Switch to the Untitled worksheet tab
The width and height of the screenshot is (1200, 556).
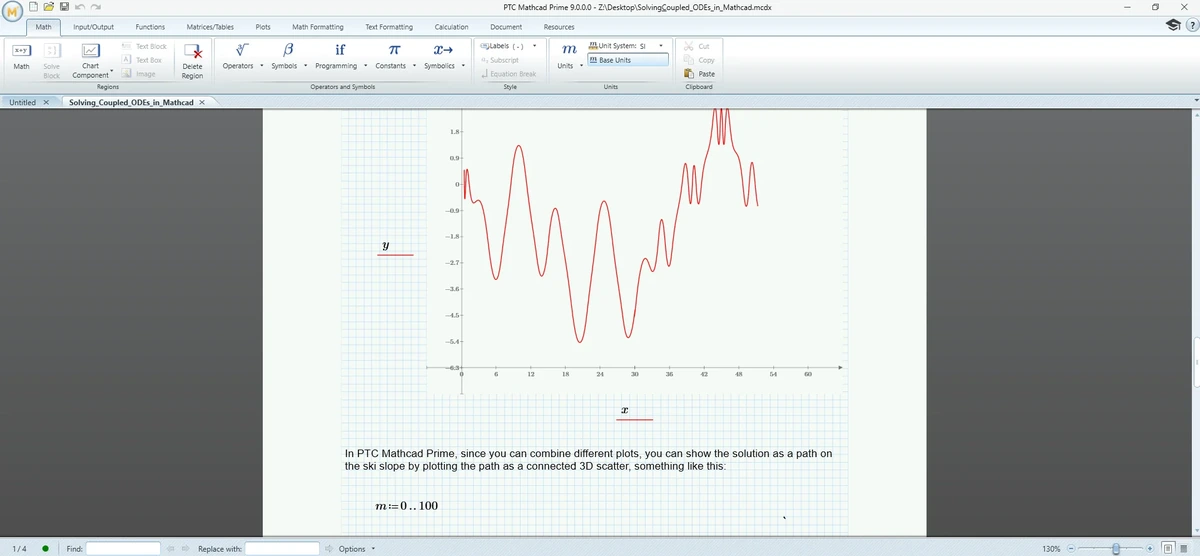click(x=22, y=102)
